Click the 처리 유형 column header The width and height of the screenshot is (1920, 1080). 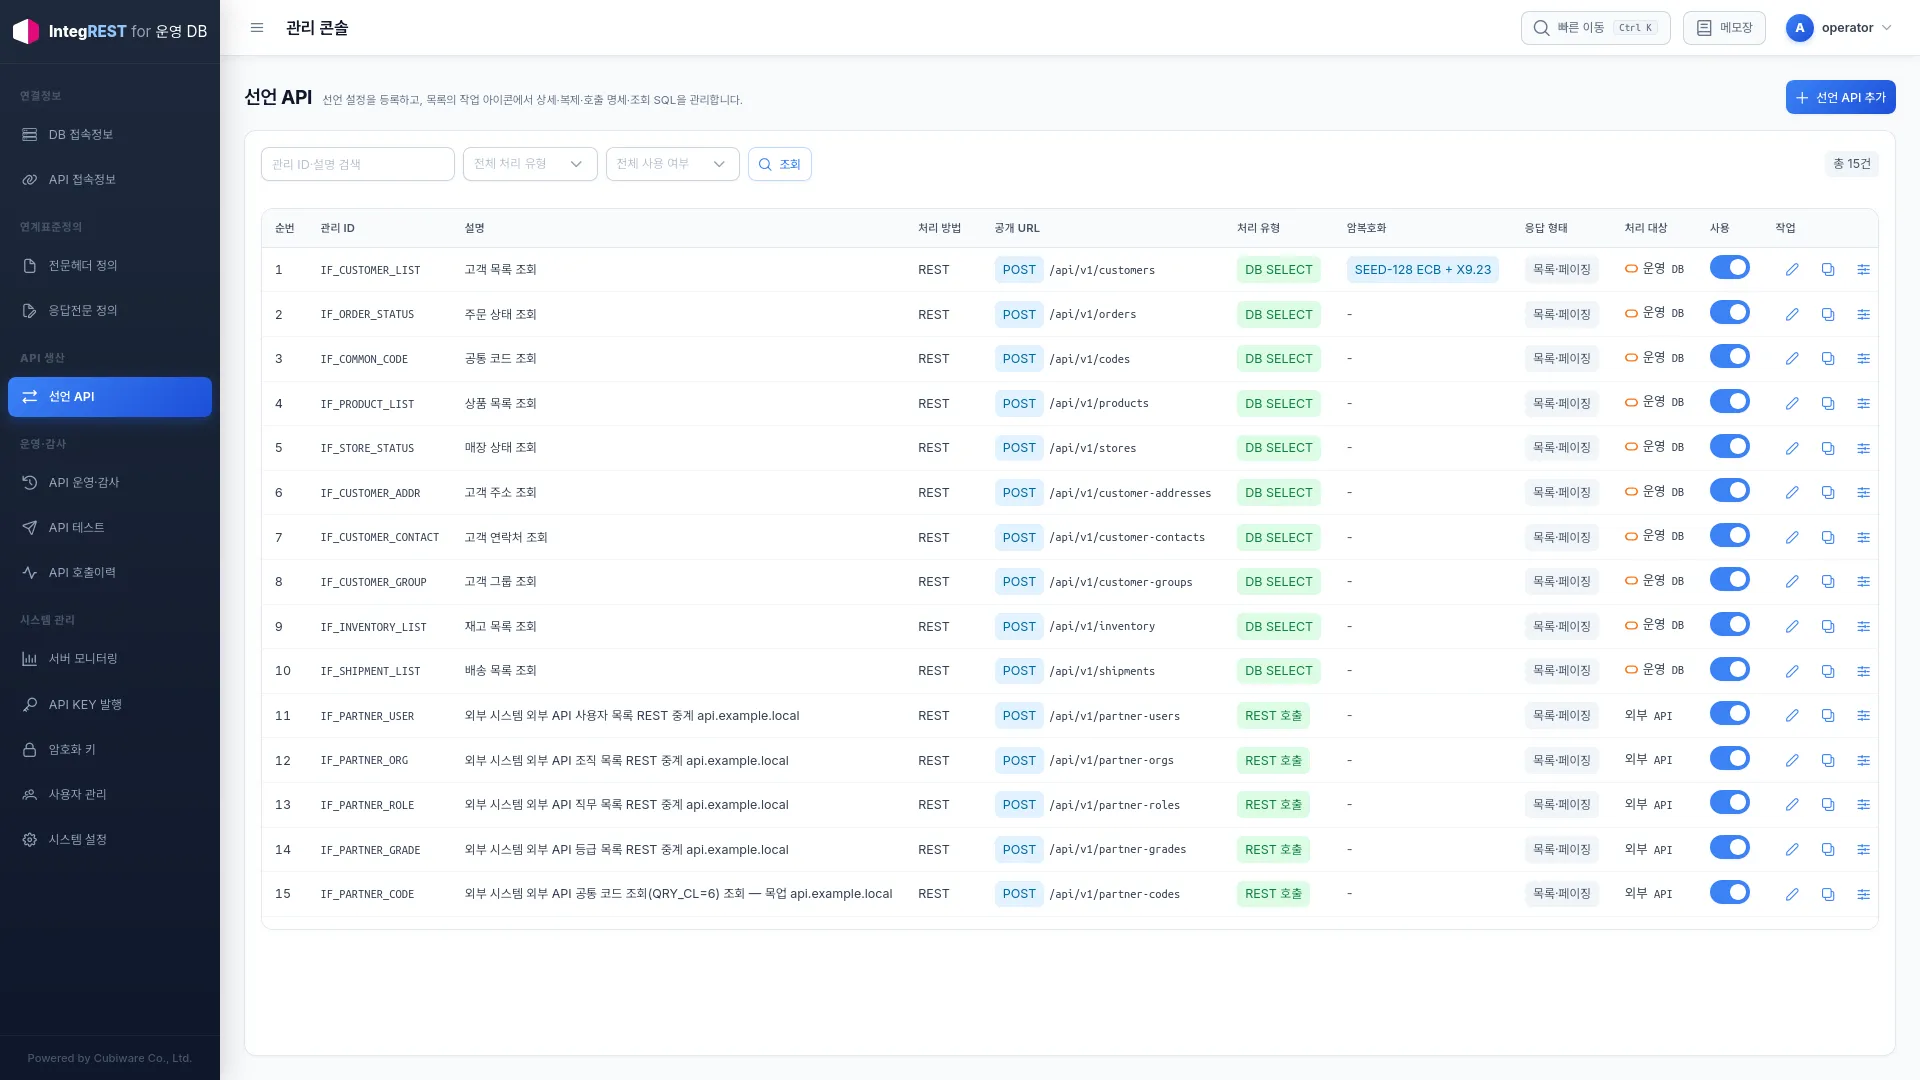pos(1258,229)
